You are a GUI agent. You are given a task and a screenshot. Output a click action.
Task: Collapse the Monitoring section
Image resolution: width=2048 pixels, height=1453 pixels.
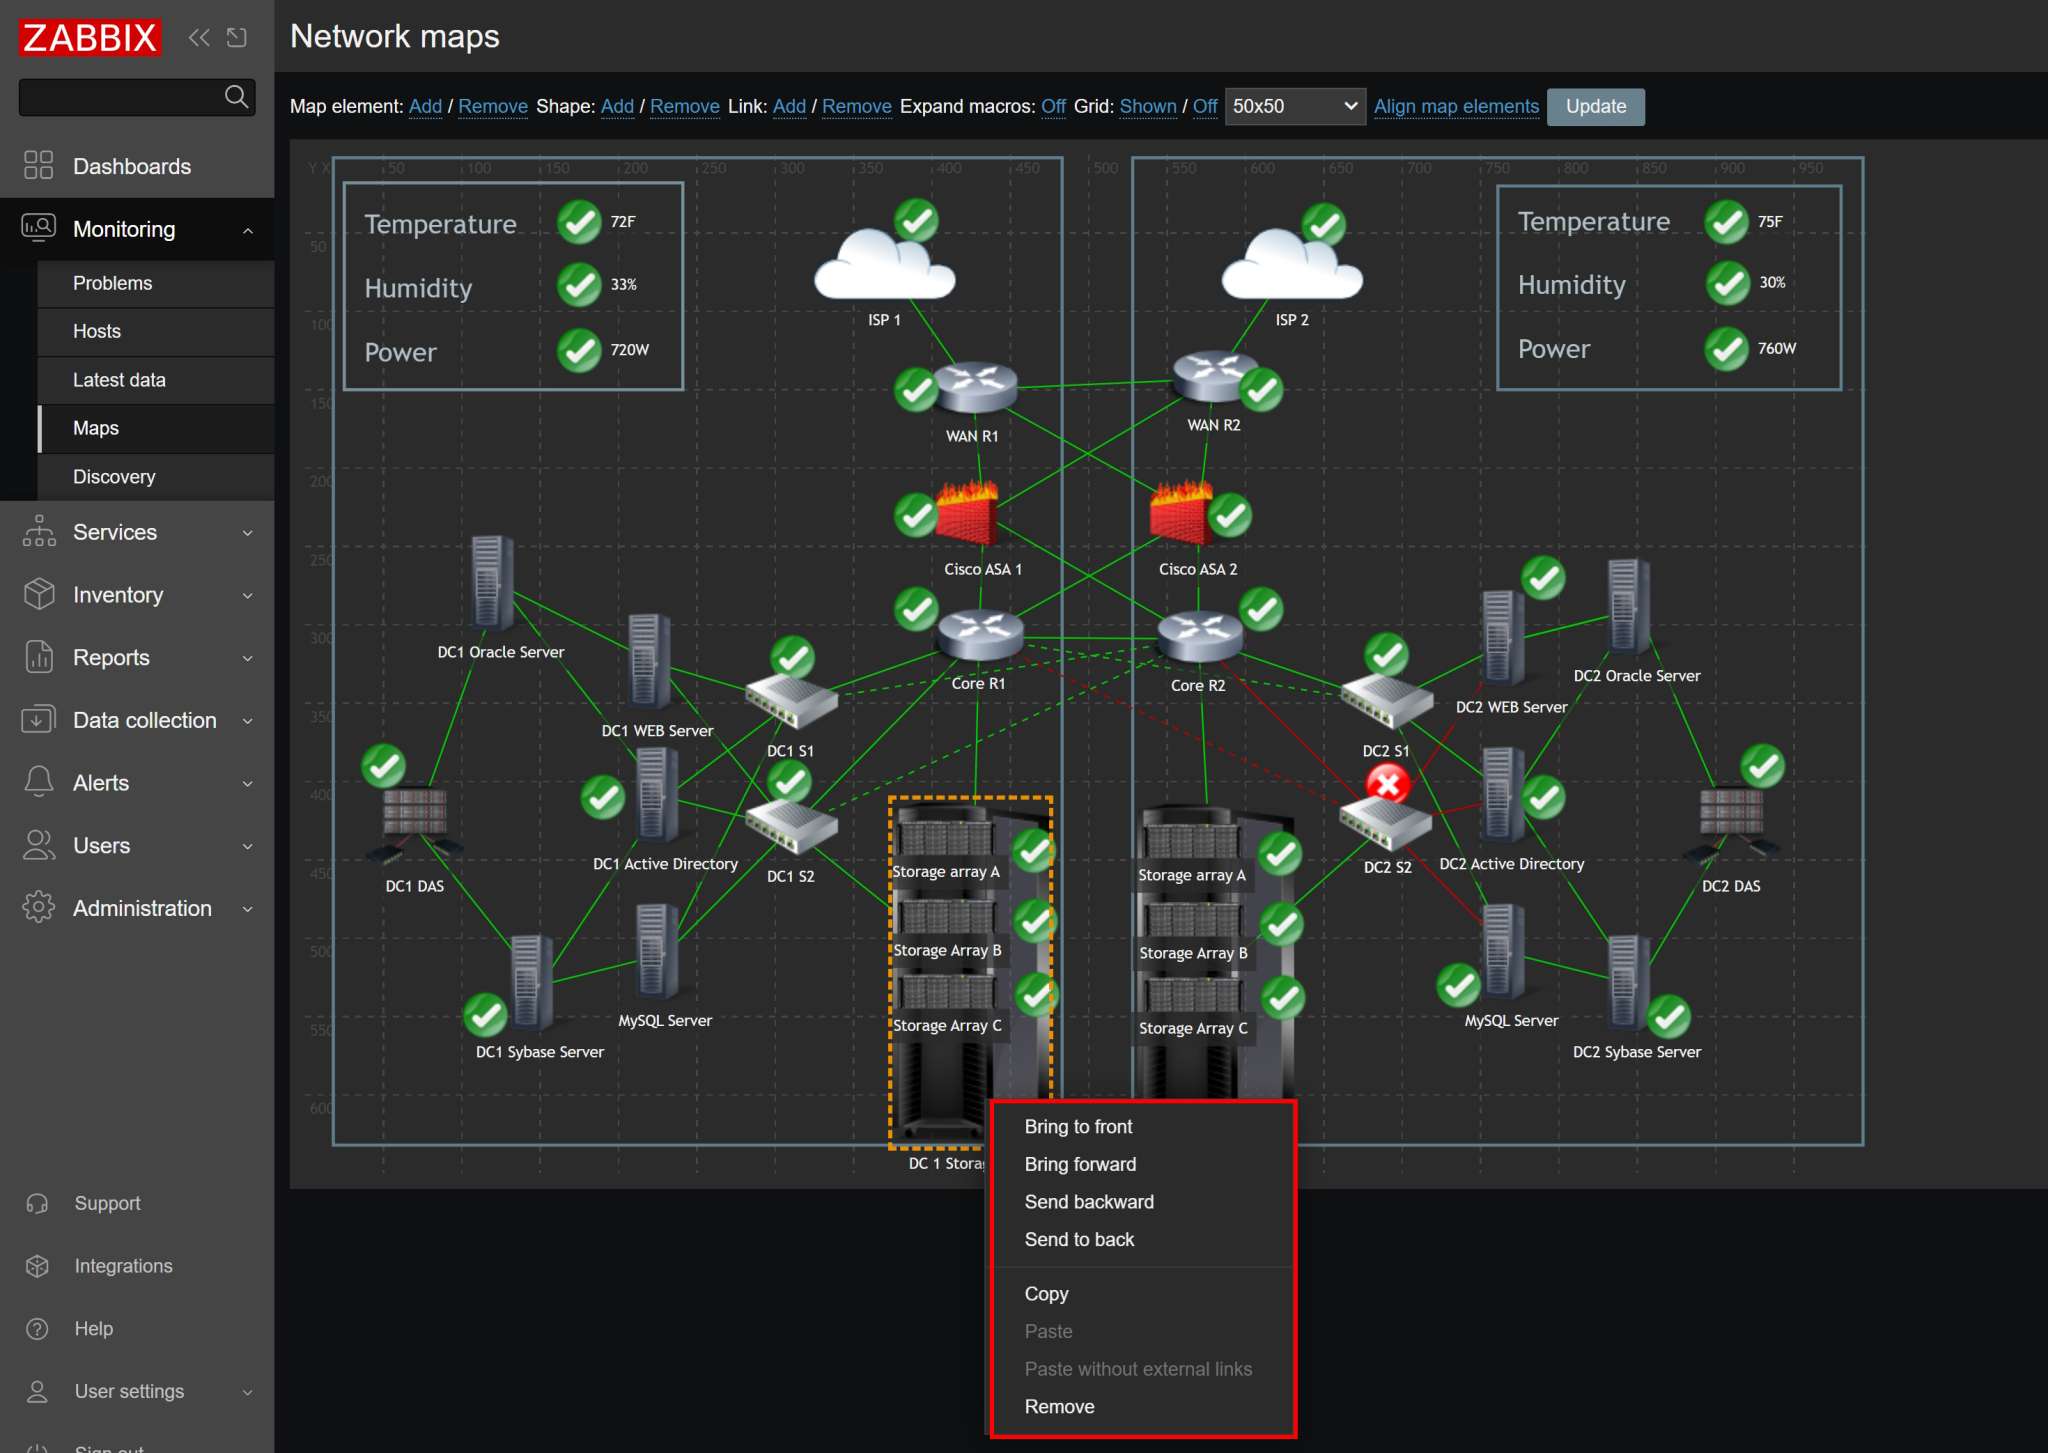tap(247, 229)
